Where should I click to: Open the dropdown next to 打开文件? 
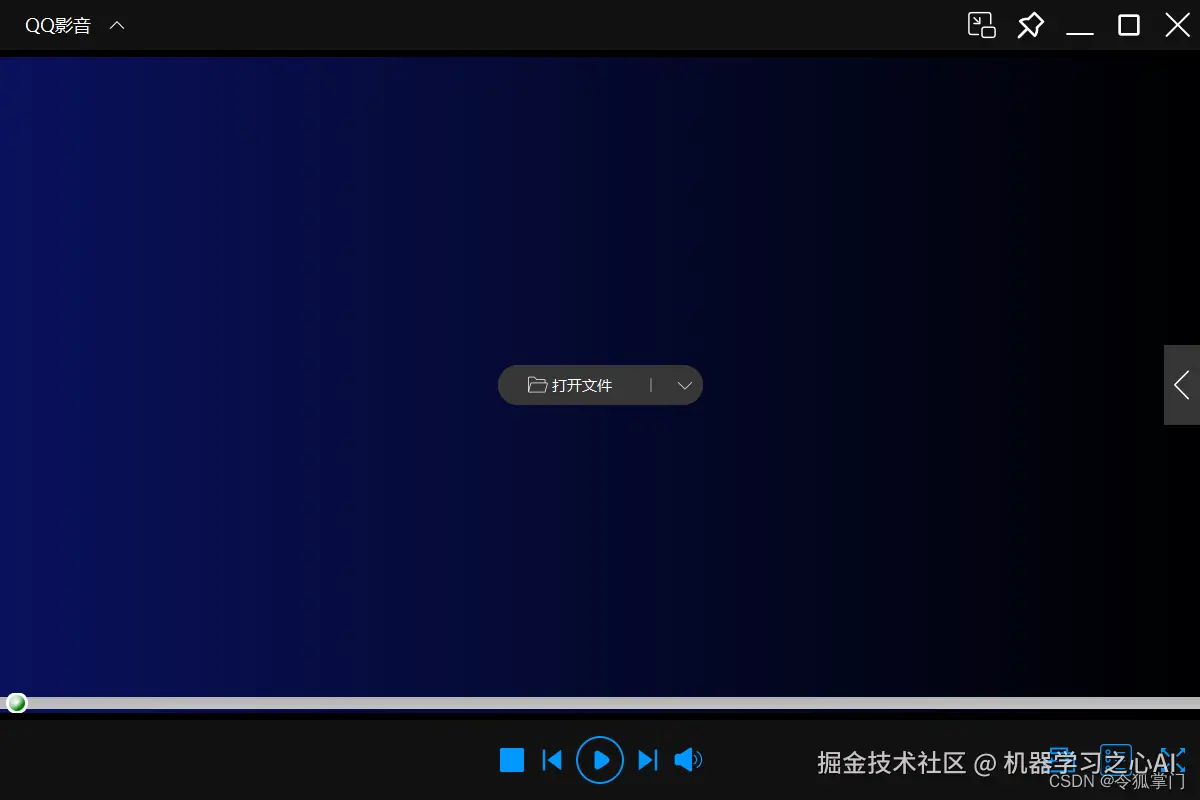(684, 385)
